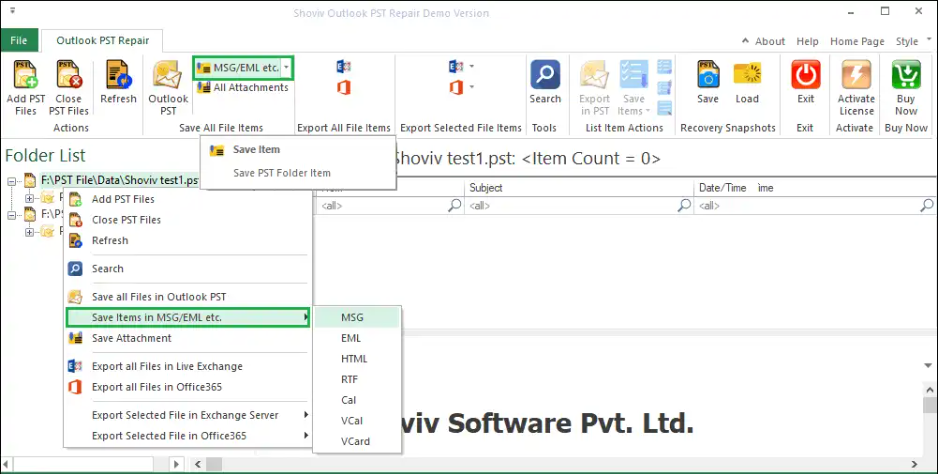The width and height of the screenshot is (939, 474).
Task: Expand Export Selected File in Exchange Server
Action: pos(187,415)
